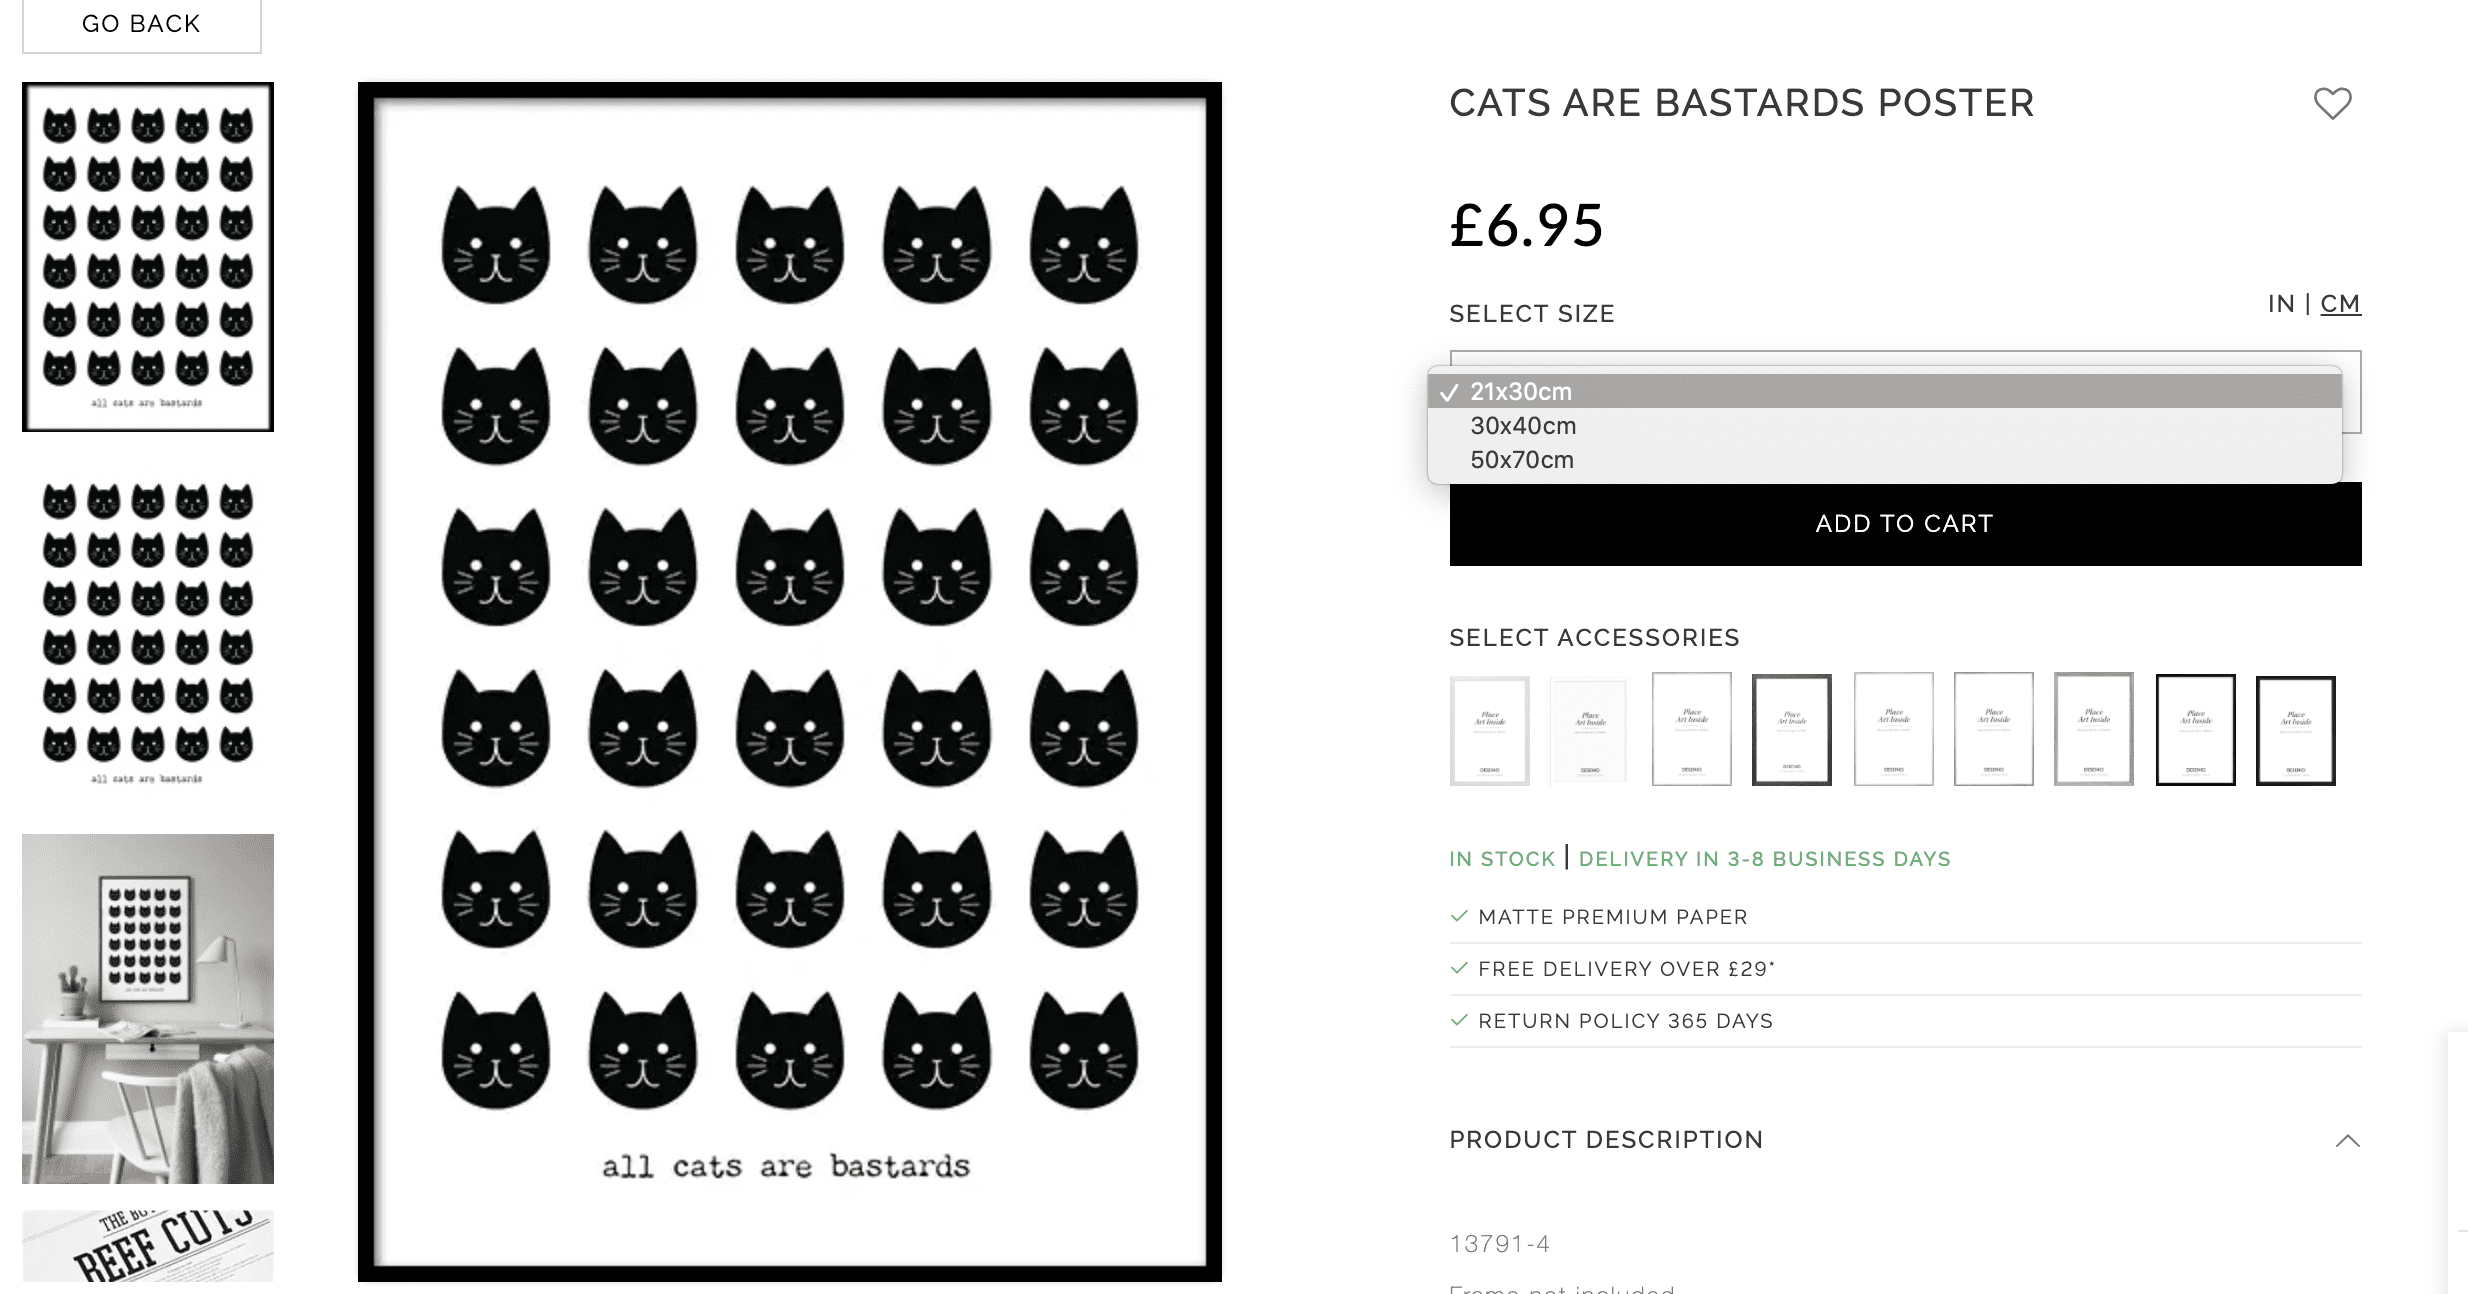The width and height of the screenshot is (2468, 1294).
Task: Select the last accessory frame in the row
Action: [2296, 730]
